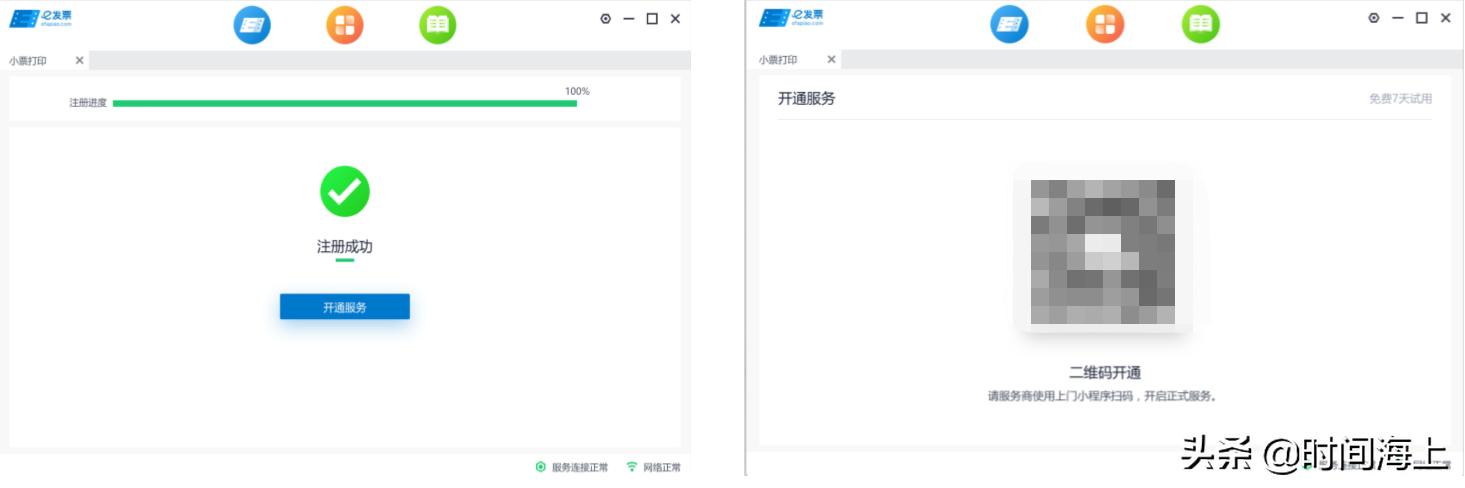
Task: Click the 网络正常 status text
Action: [662, 467]
